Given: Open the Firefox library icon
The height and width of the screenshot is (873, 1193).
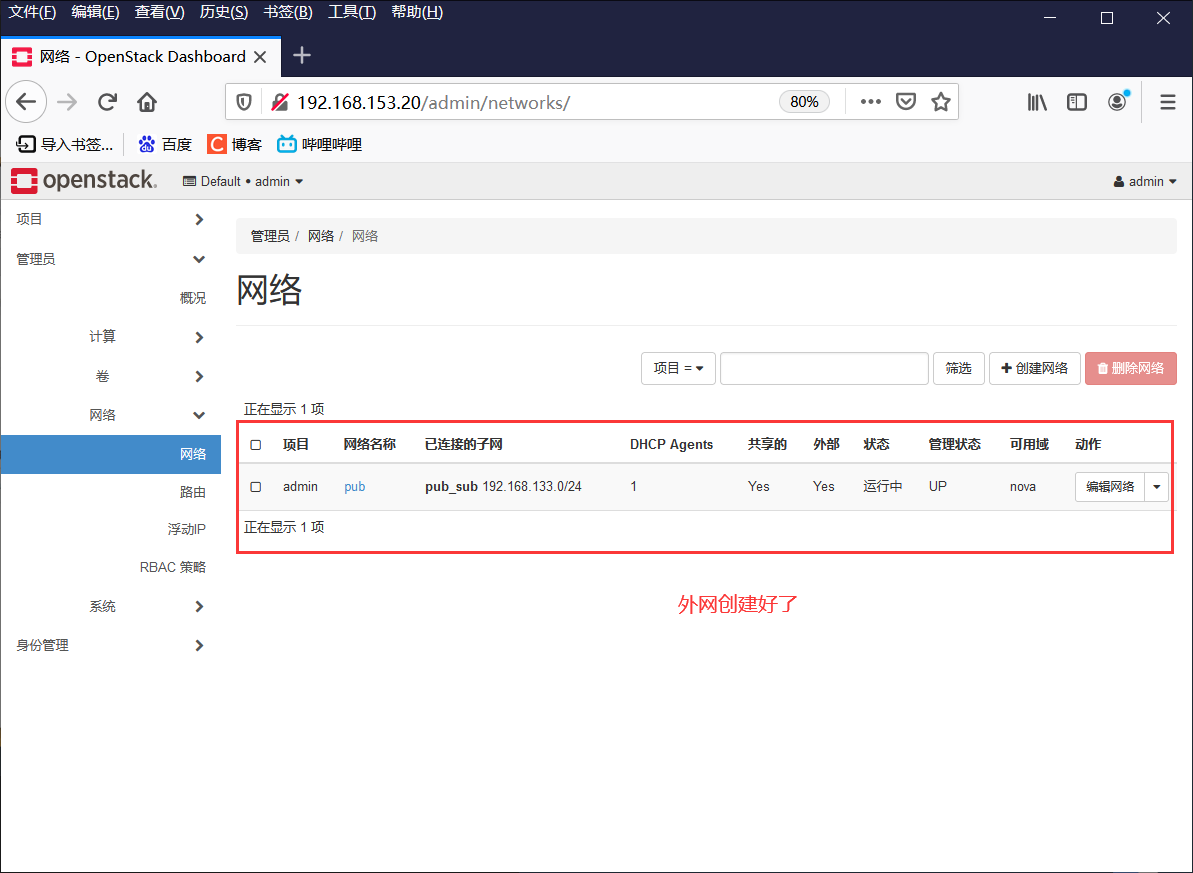Looking at the screenshot, I should click(1037, 101).
